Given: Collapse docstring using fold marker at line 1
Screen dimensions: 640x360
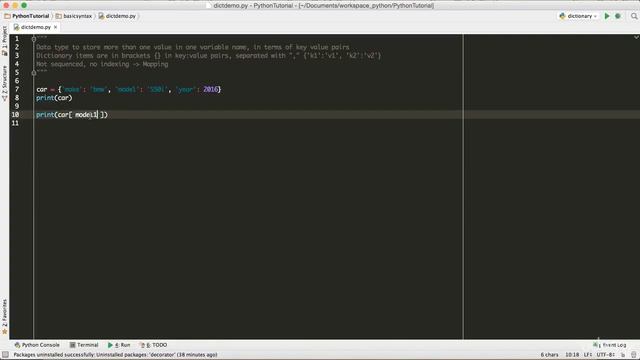Looking at the screenshot, I should [x=34, y=39].
